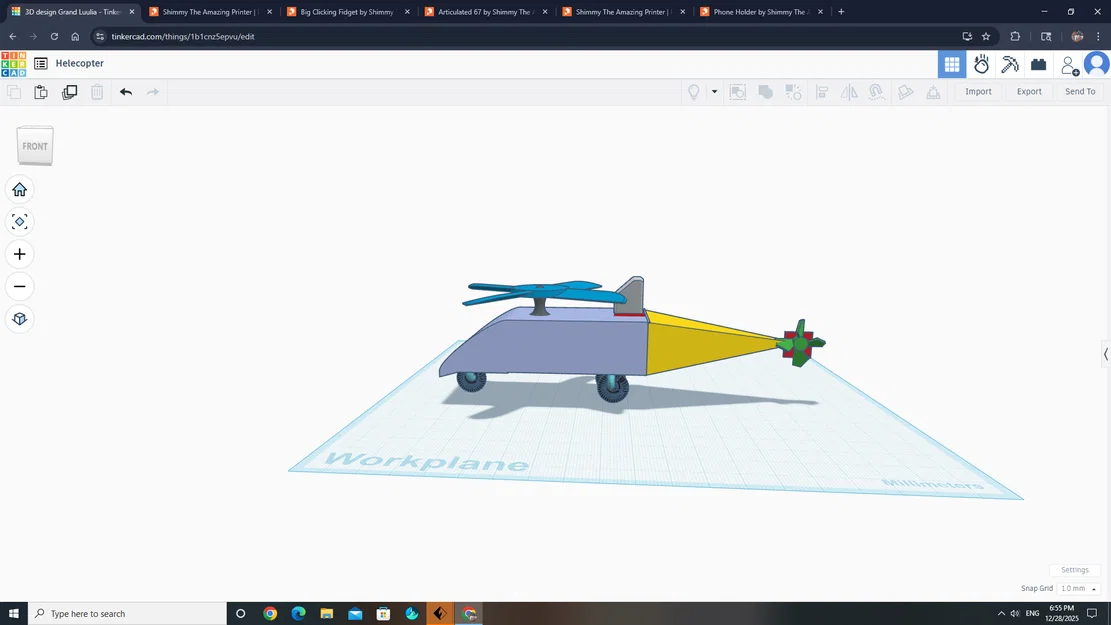
Task: Open the user profile avatar
Action: (x=1097, y=64)
